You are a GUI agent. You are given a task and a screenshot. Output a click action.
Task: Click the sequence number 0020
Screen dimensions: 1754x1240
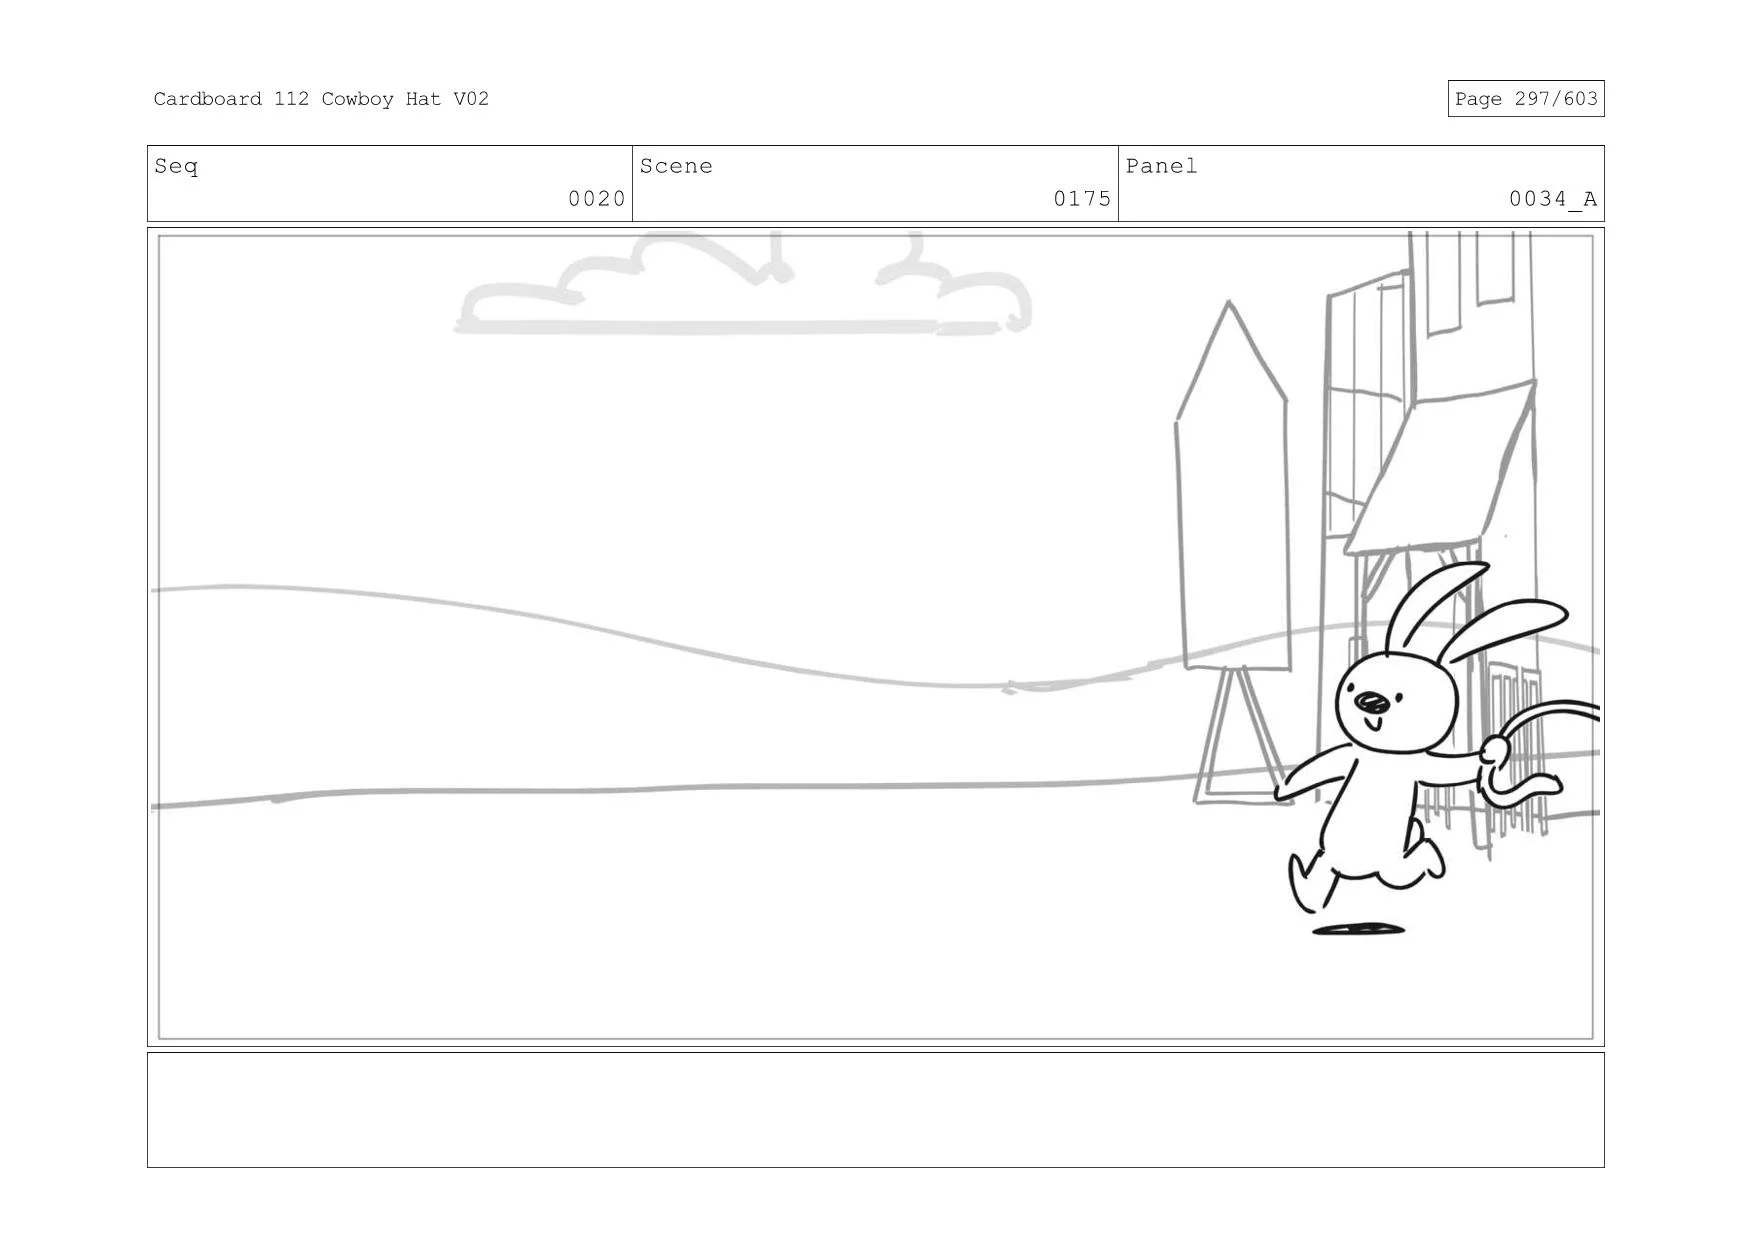[596, 199]
